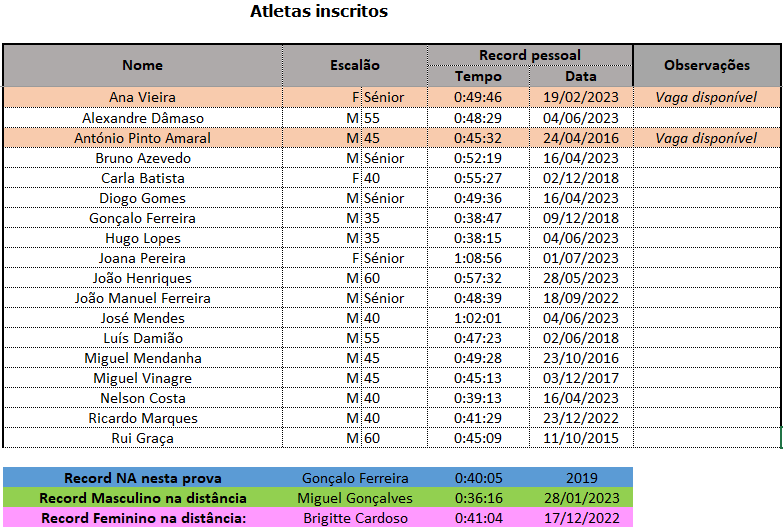The image size is (783, 528).
Task: Select Gonçalo Ferreira's name in the athletes table
Action: (x=142, y=218)
